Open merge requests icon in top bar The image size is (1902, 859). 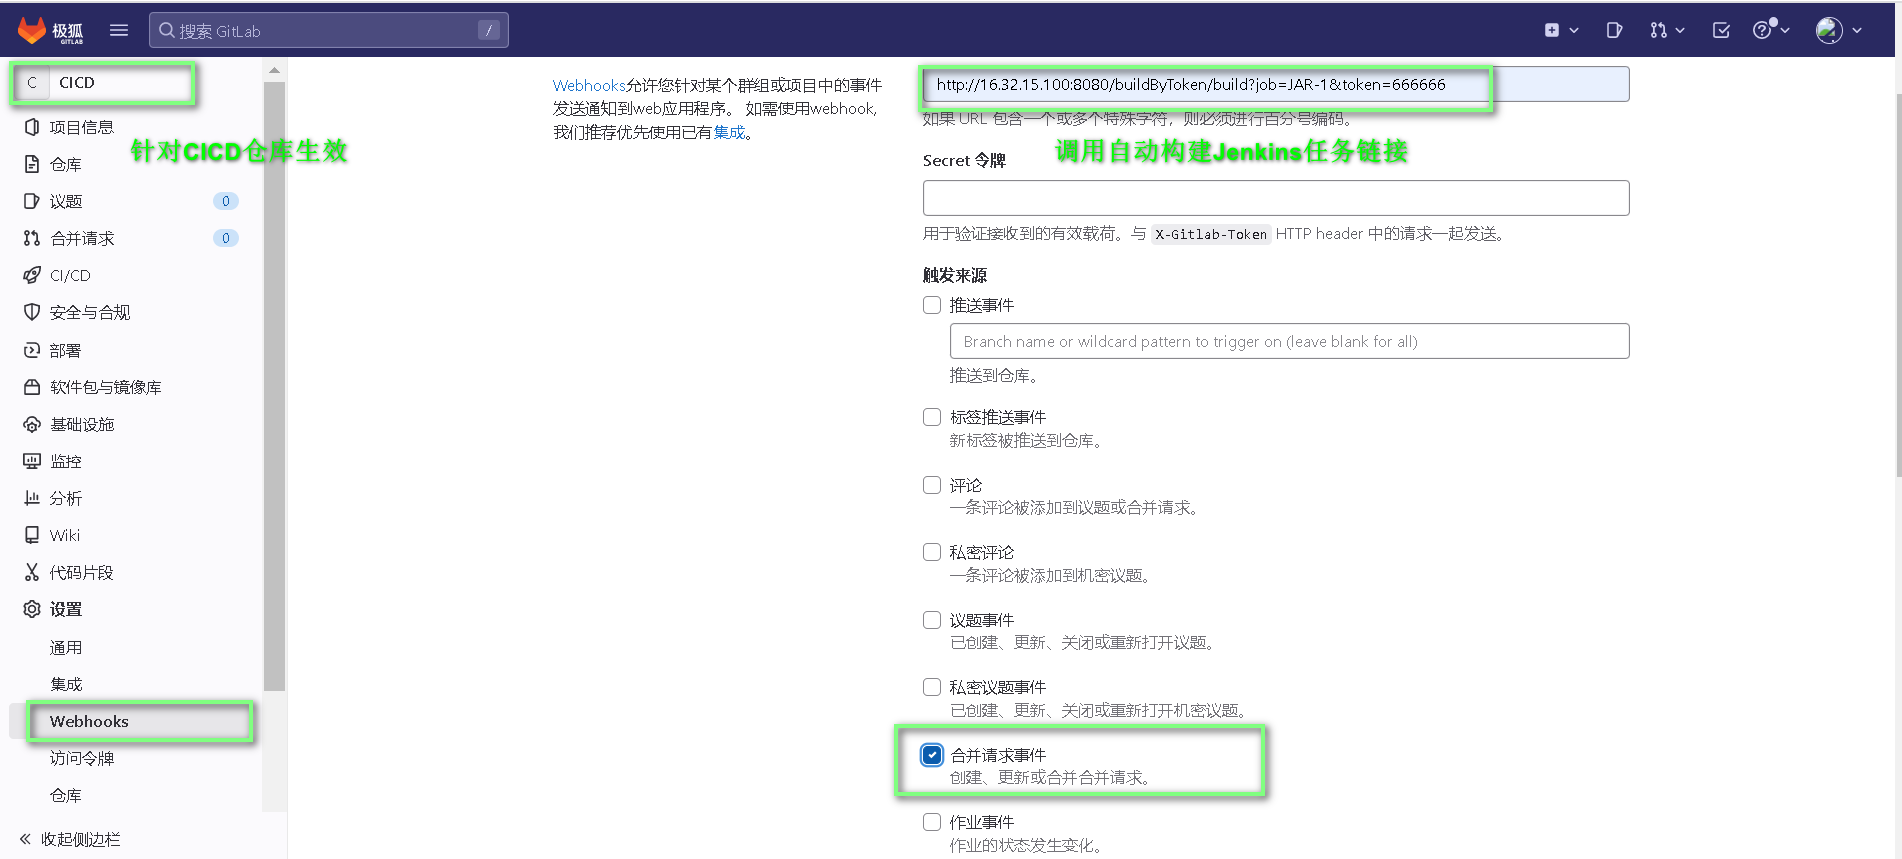(1658, 30)
